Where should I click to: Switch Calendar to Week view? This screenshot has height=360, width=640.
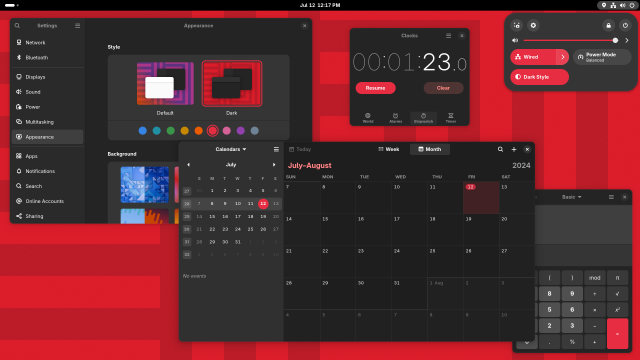click(x=389, y=149)
